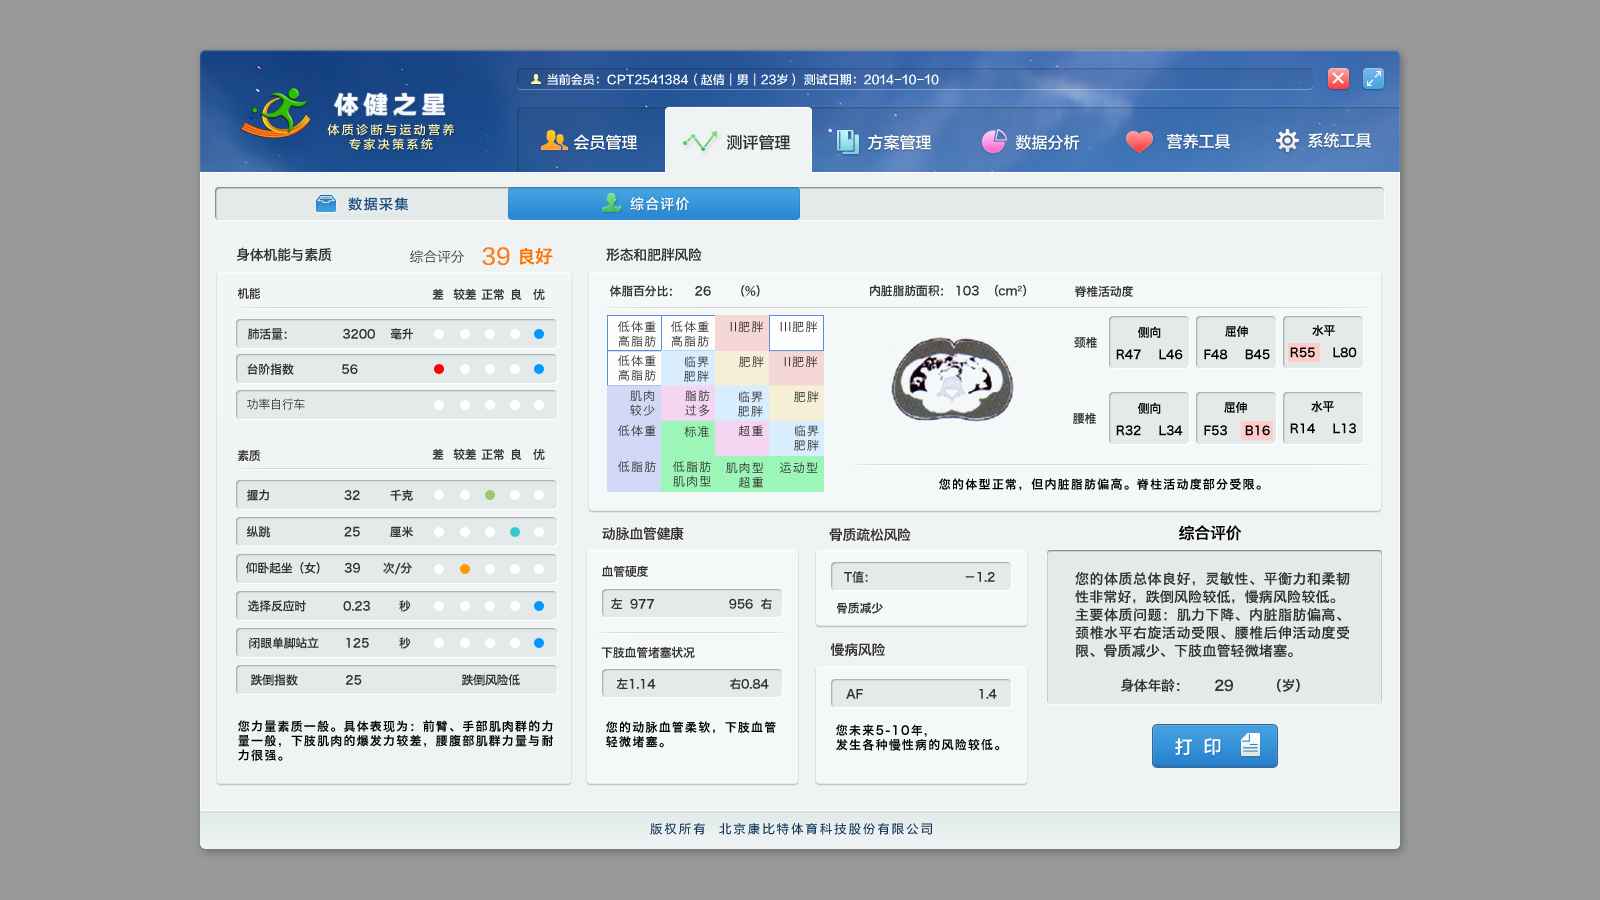Click the 肺活量 value 3200 field
This screenshot has height=900, width=1600.
click(358, 334)
